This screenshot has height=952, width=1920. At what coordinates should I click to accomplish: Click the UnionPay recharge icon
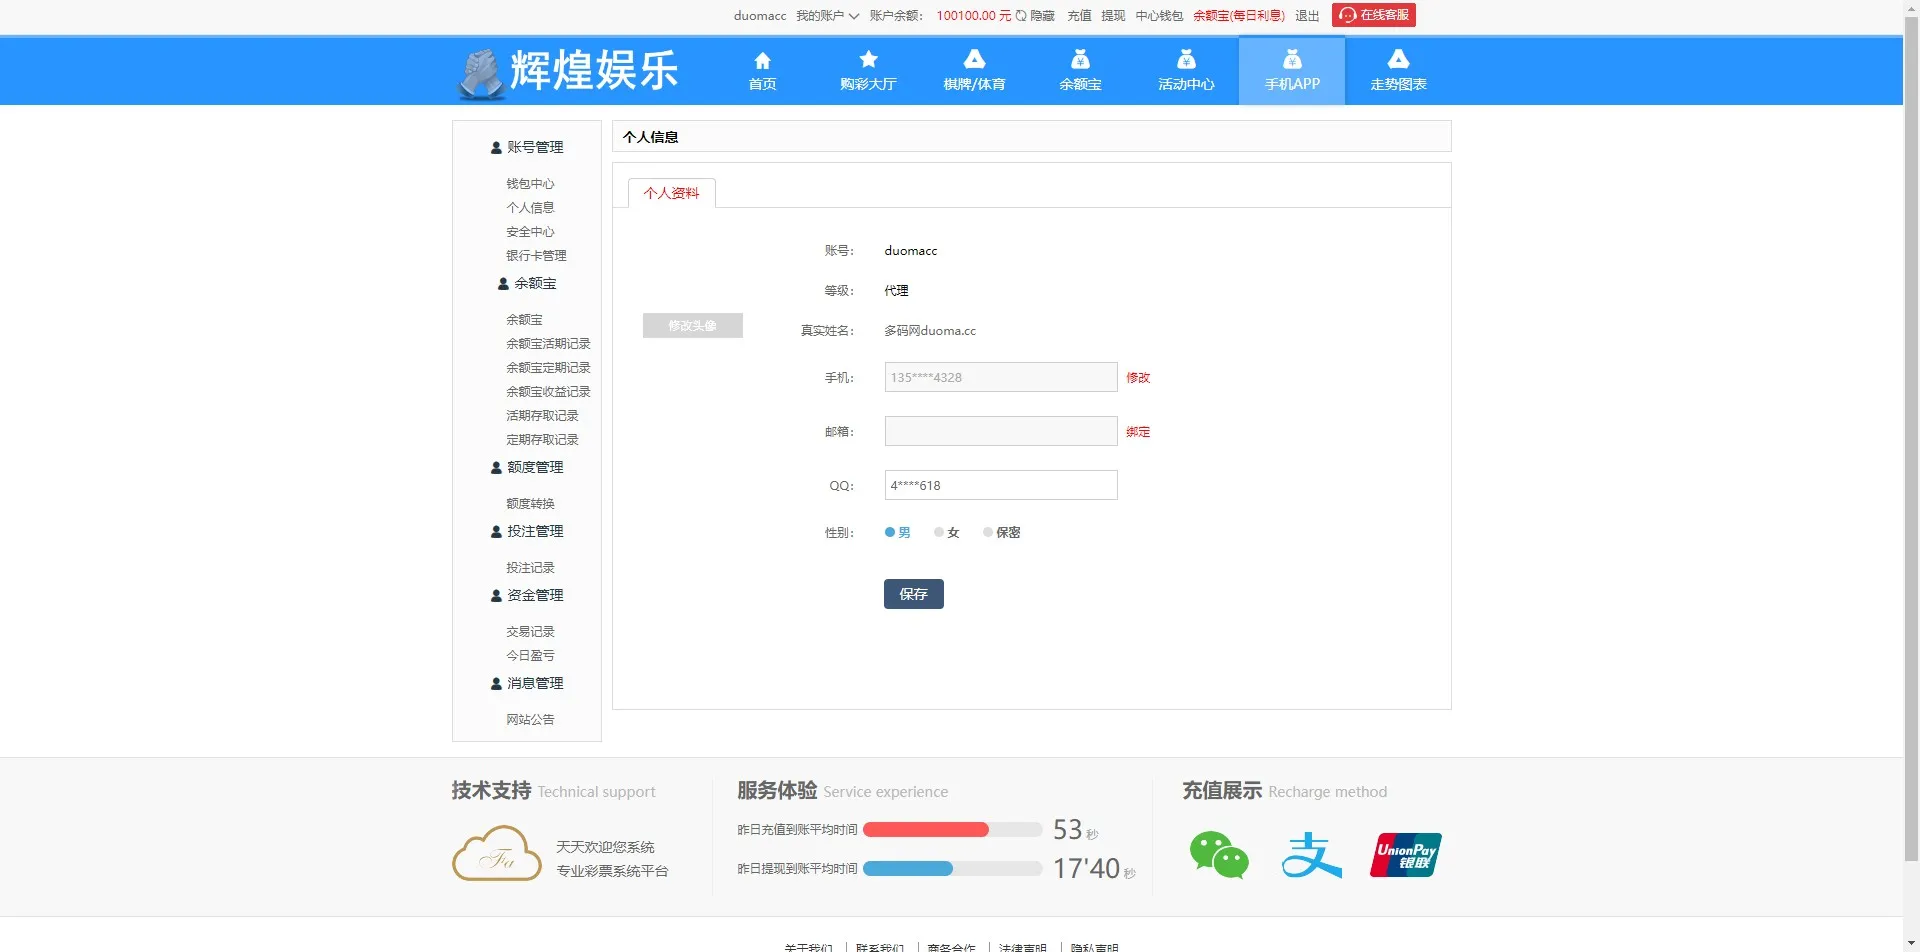[1405, 855]
